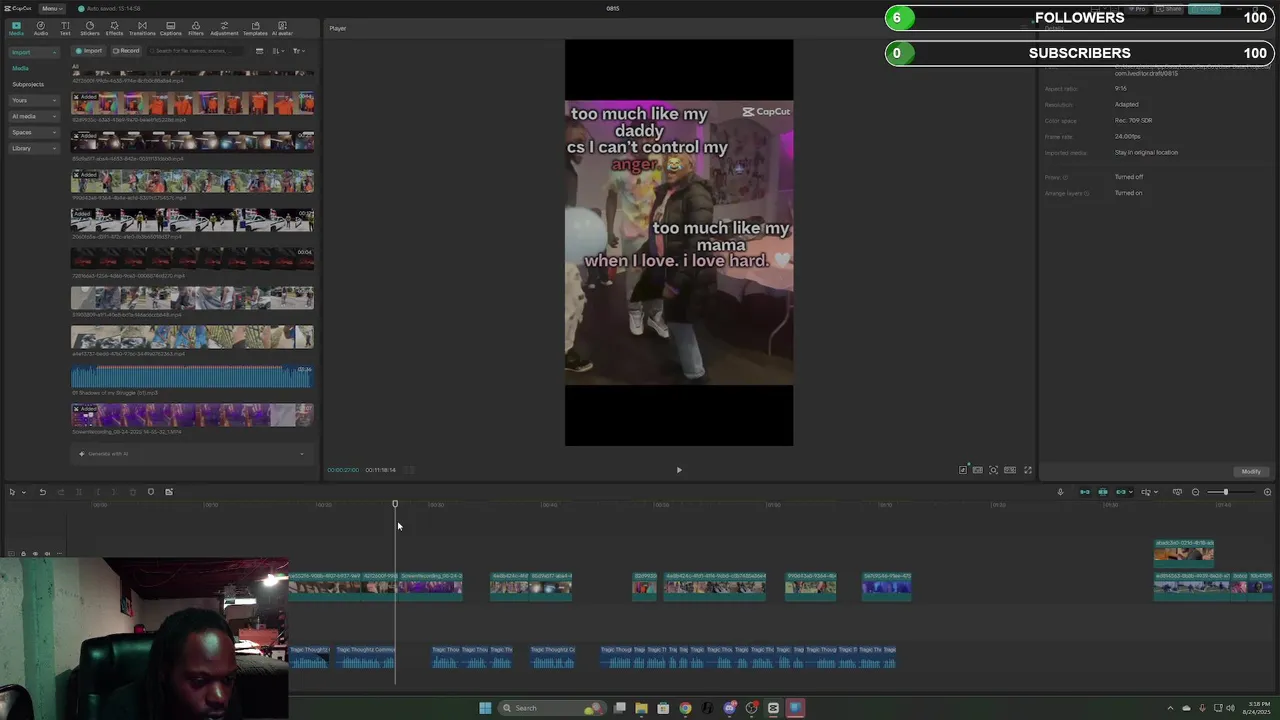Select the blue audio waveform file
Viewport: 1280px width, 720px height.
pos(192,376)
